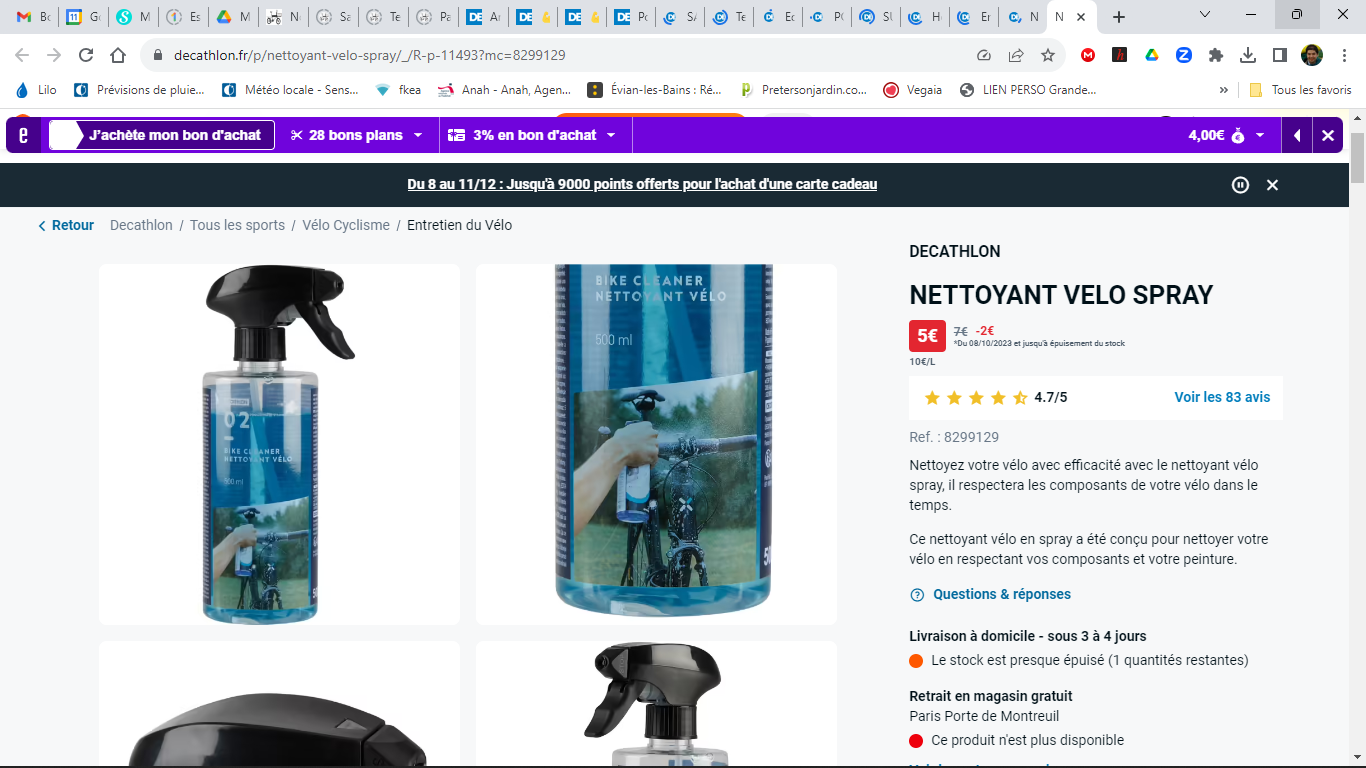Click the share page icon in address bar
This screenshot has width=1366, height=768.
coord(1015,55)
